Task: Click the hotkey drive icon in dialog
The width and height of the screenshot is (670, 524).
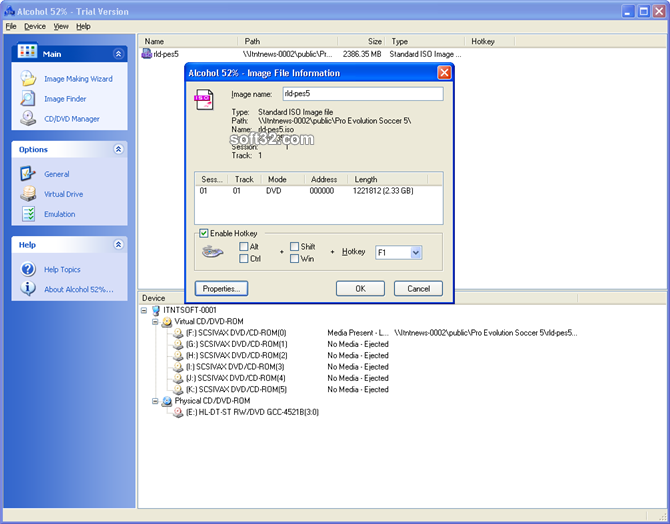Action: point(212,252)
